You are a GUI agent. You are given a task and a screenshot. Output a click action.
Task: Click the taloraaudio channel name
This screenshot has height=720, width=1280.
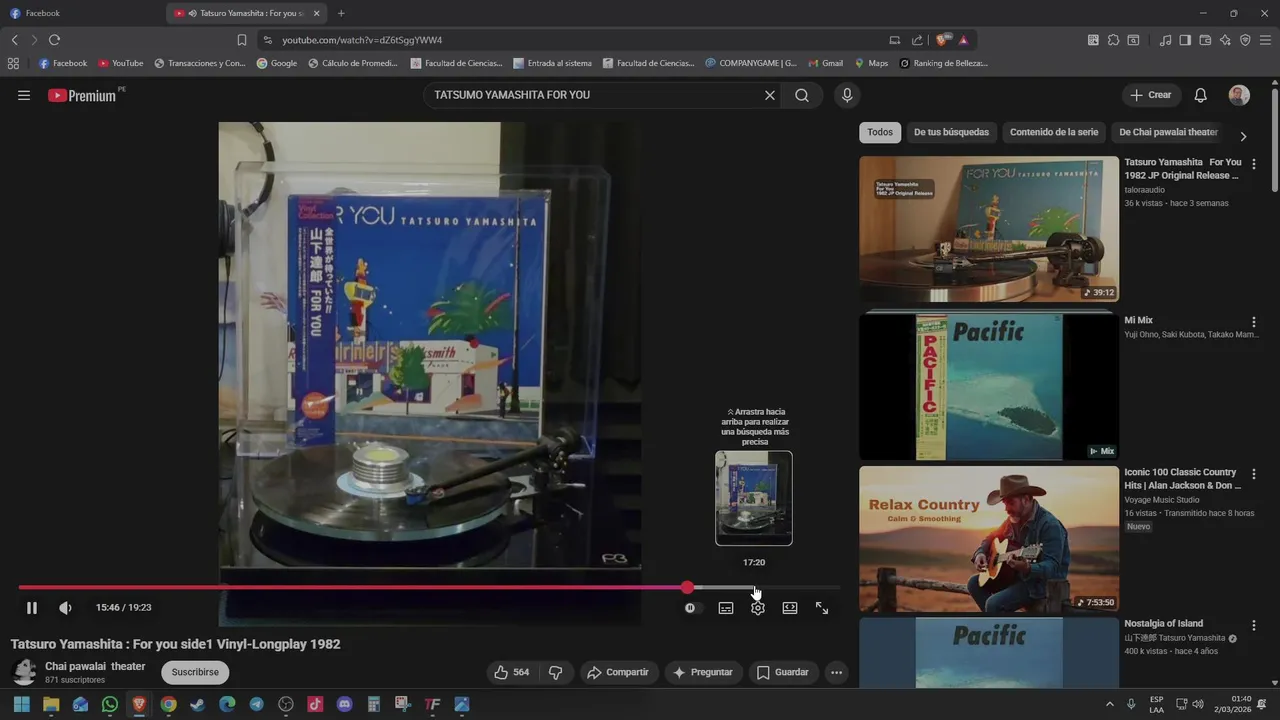(x=1145, y=189)
